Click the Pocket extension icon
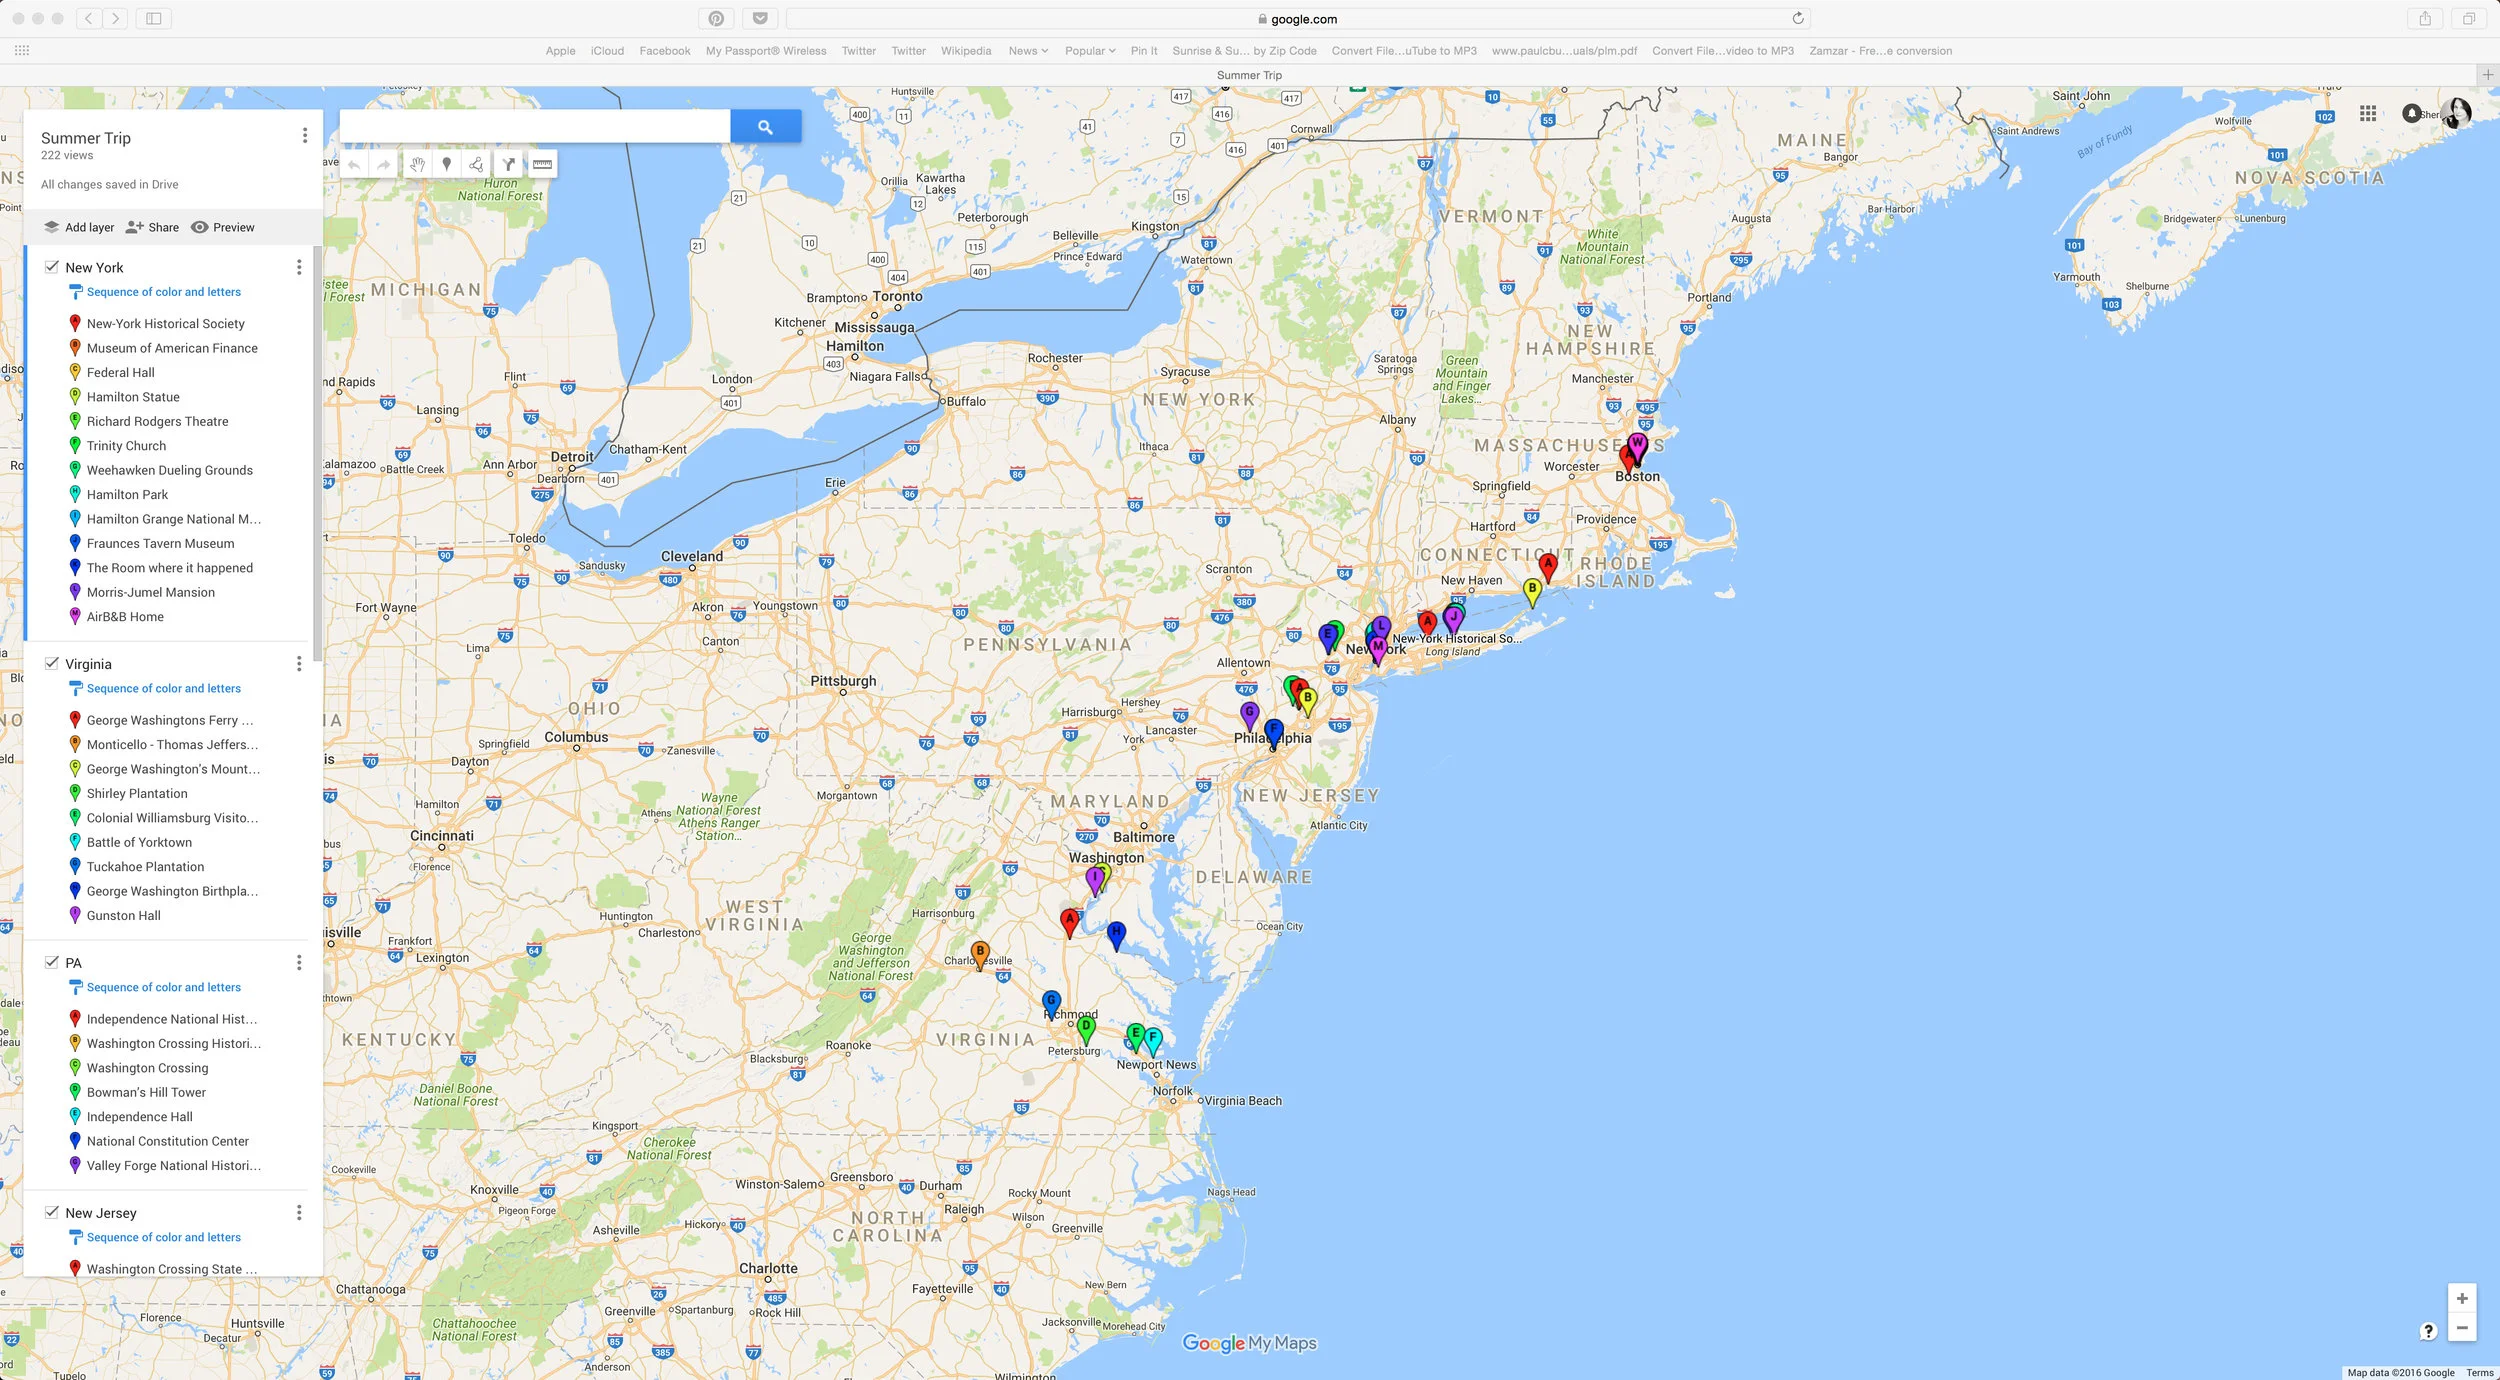Viewport: 2500px width, 1380px height. [x=760, y=19]
